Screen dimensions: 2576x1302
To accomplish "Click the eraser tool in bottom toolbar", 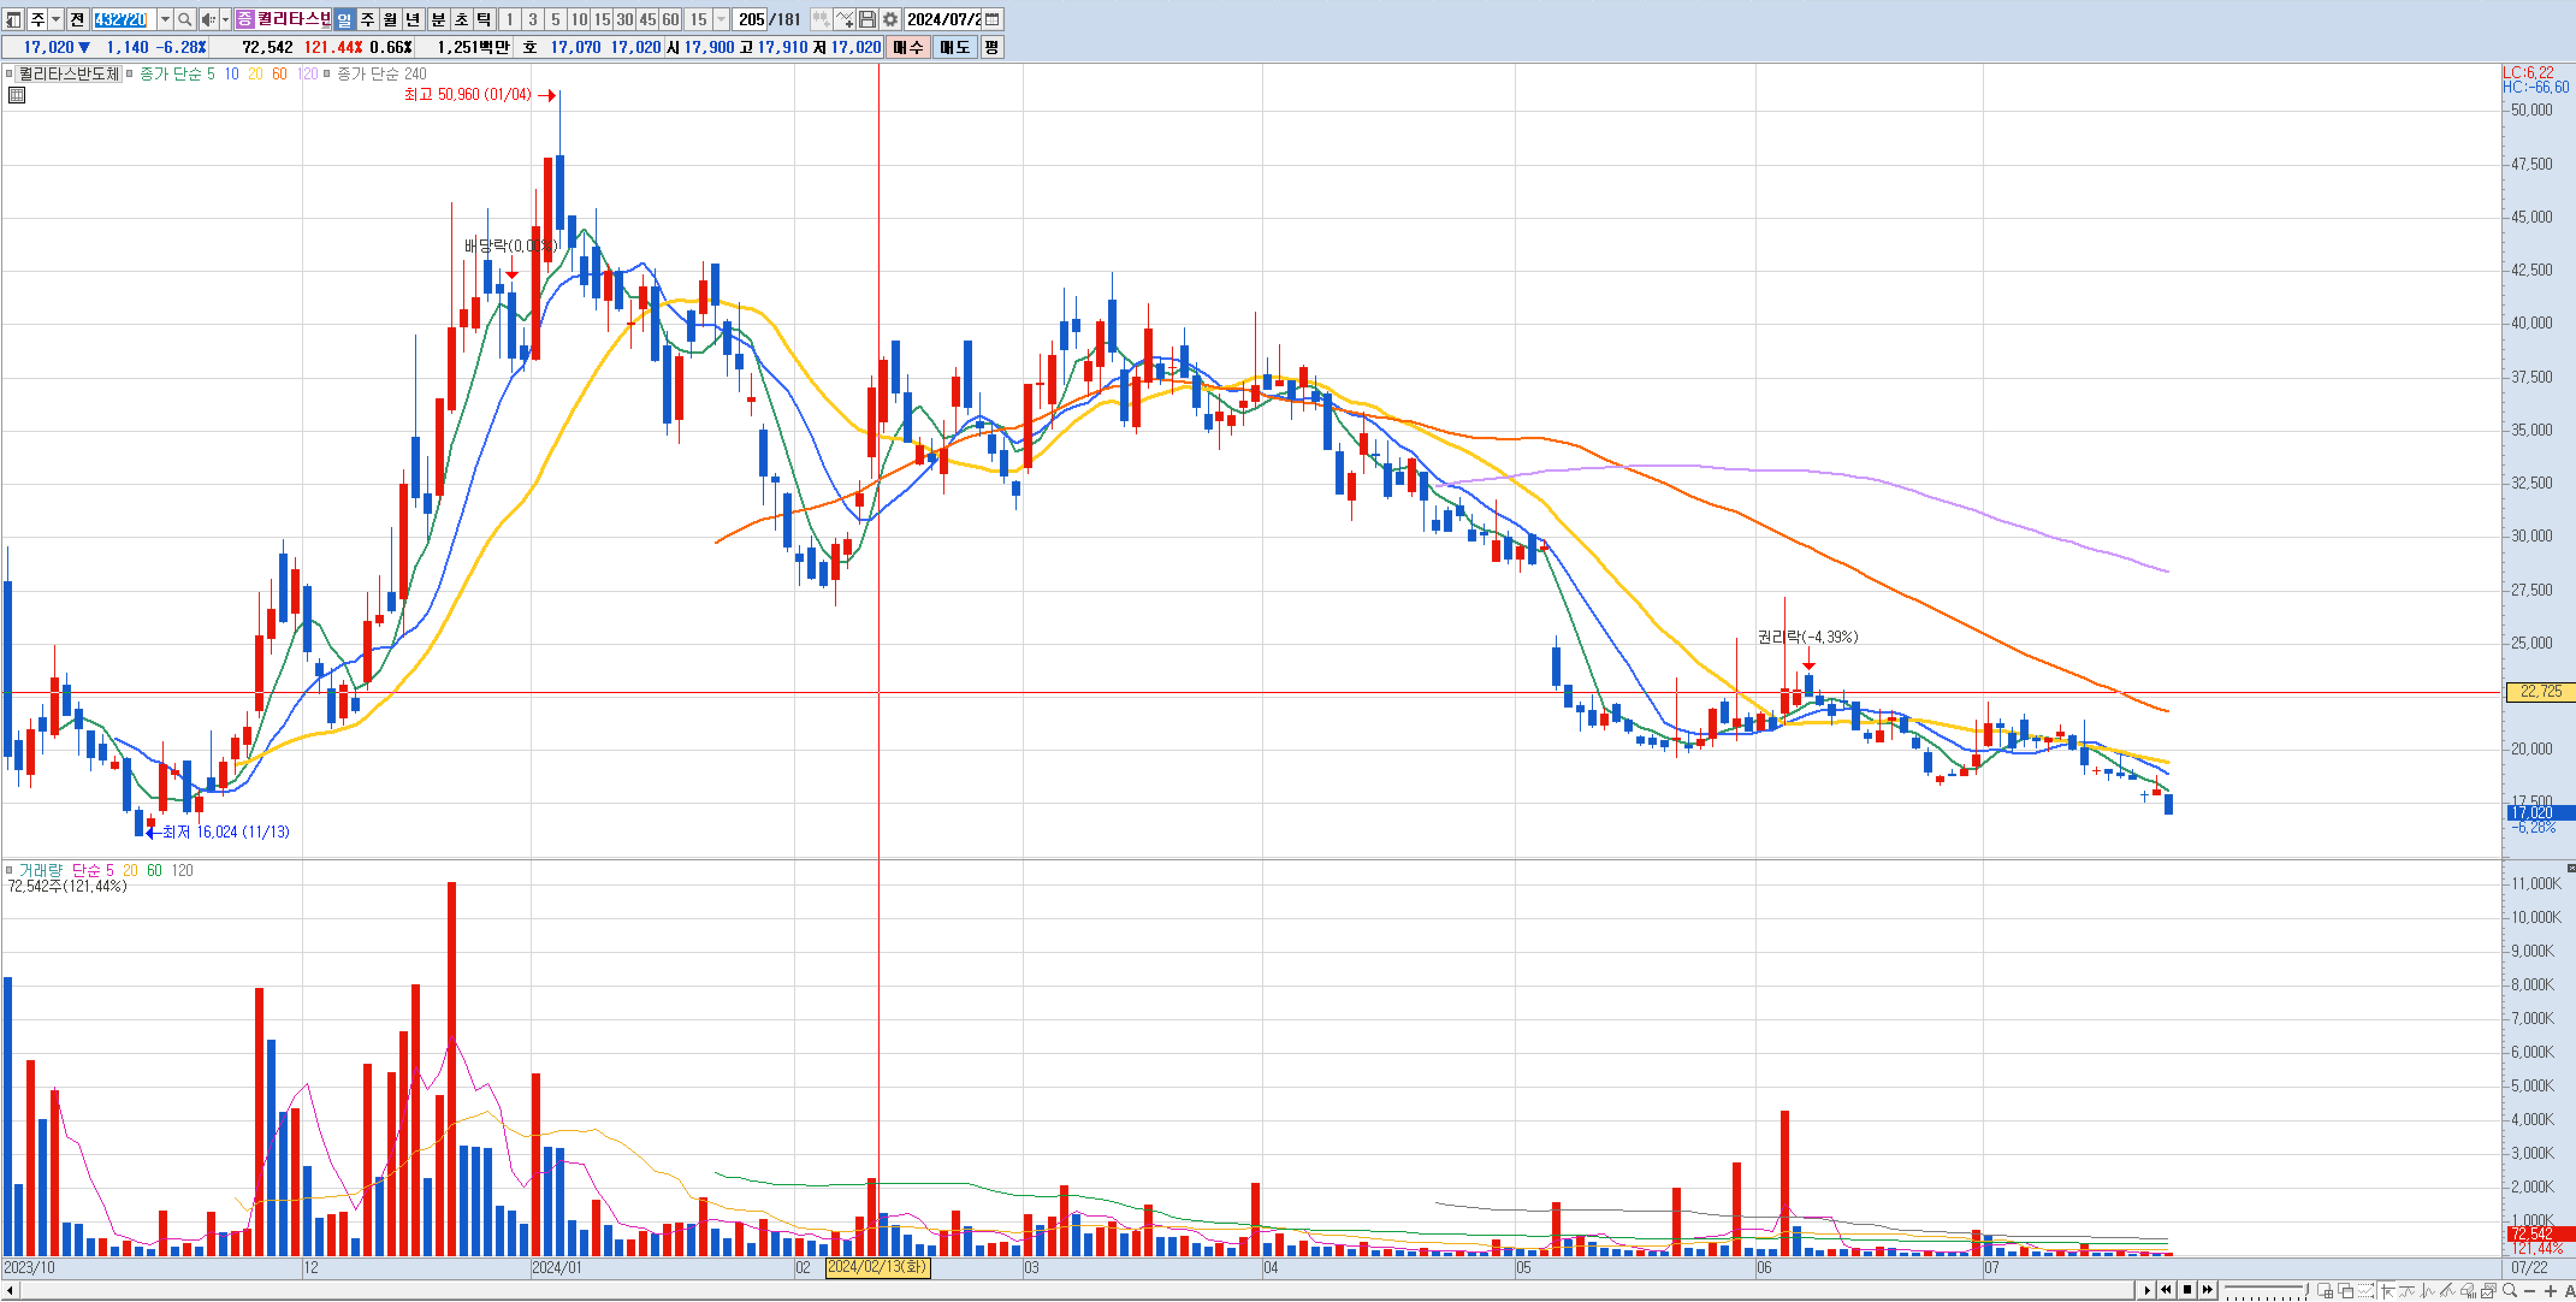I will click(x=2467, y=1290).
